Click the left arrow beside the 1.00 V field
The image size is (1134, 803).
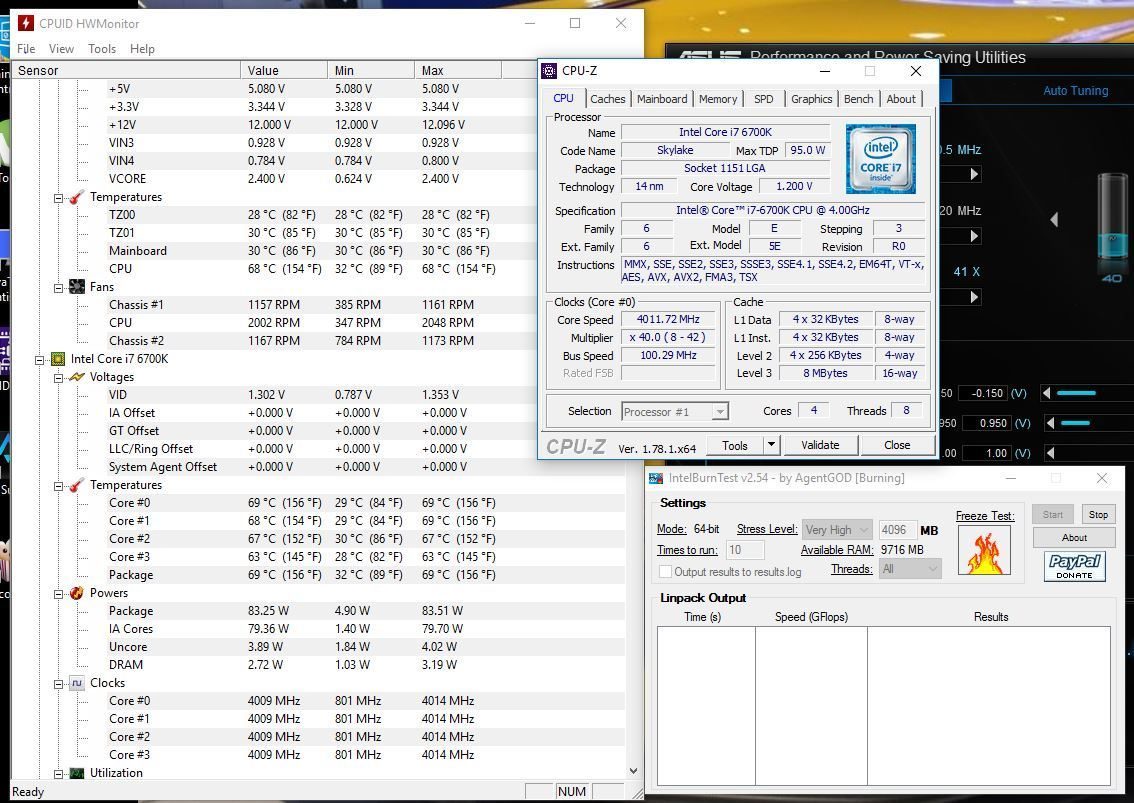click(1051, 453)
